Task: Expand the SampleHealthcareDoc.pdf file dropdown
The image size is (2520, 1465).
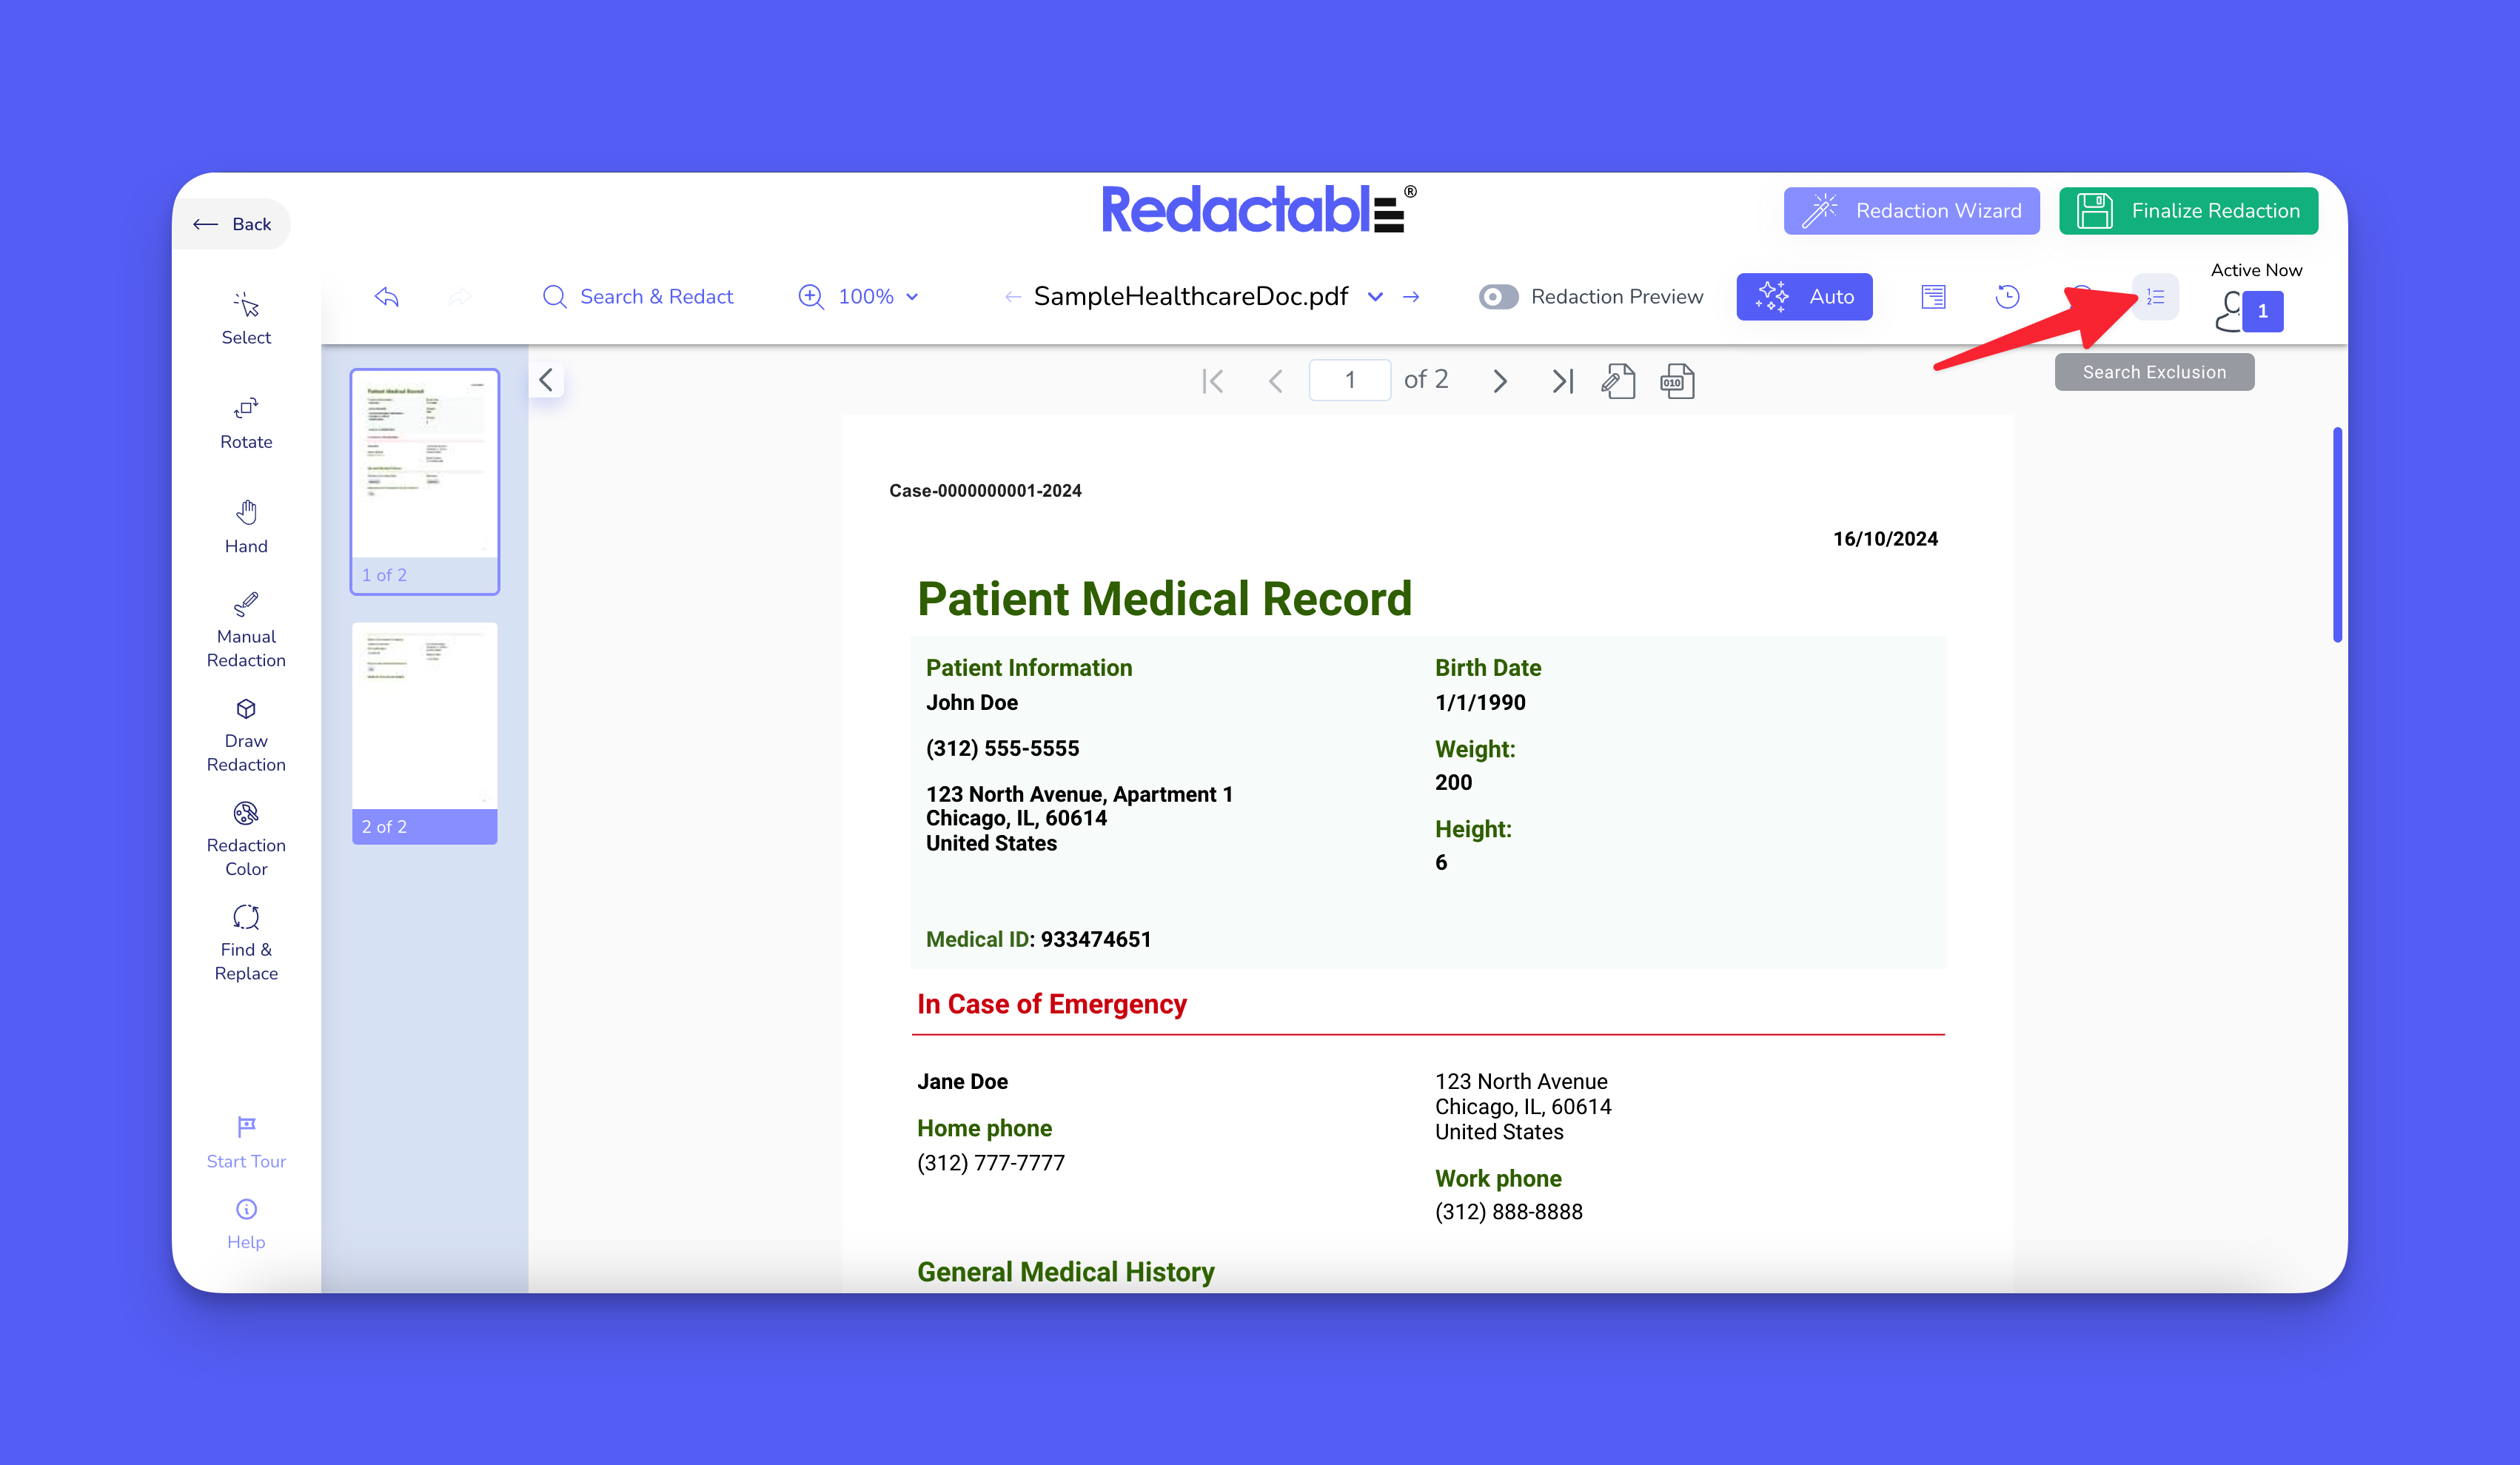Action: tap(1375, 297)
